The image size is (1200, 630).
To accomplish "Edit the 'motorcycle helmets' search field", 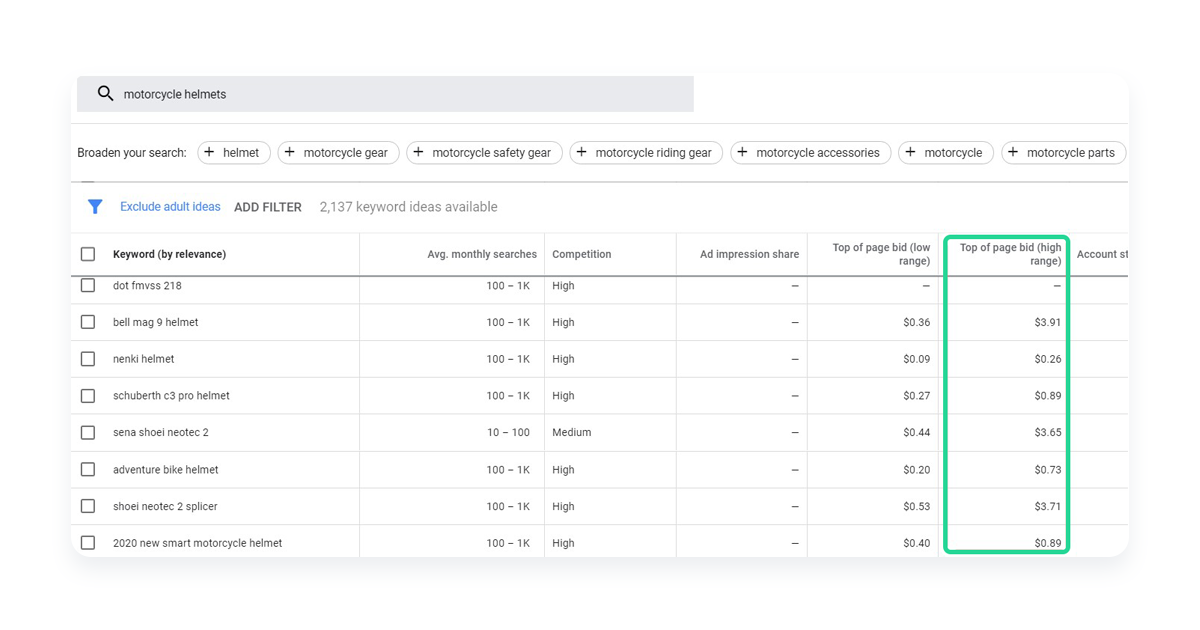I will 385,94.
